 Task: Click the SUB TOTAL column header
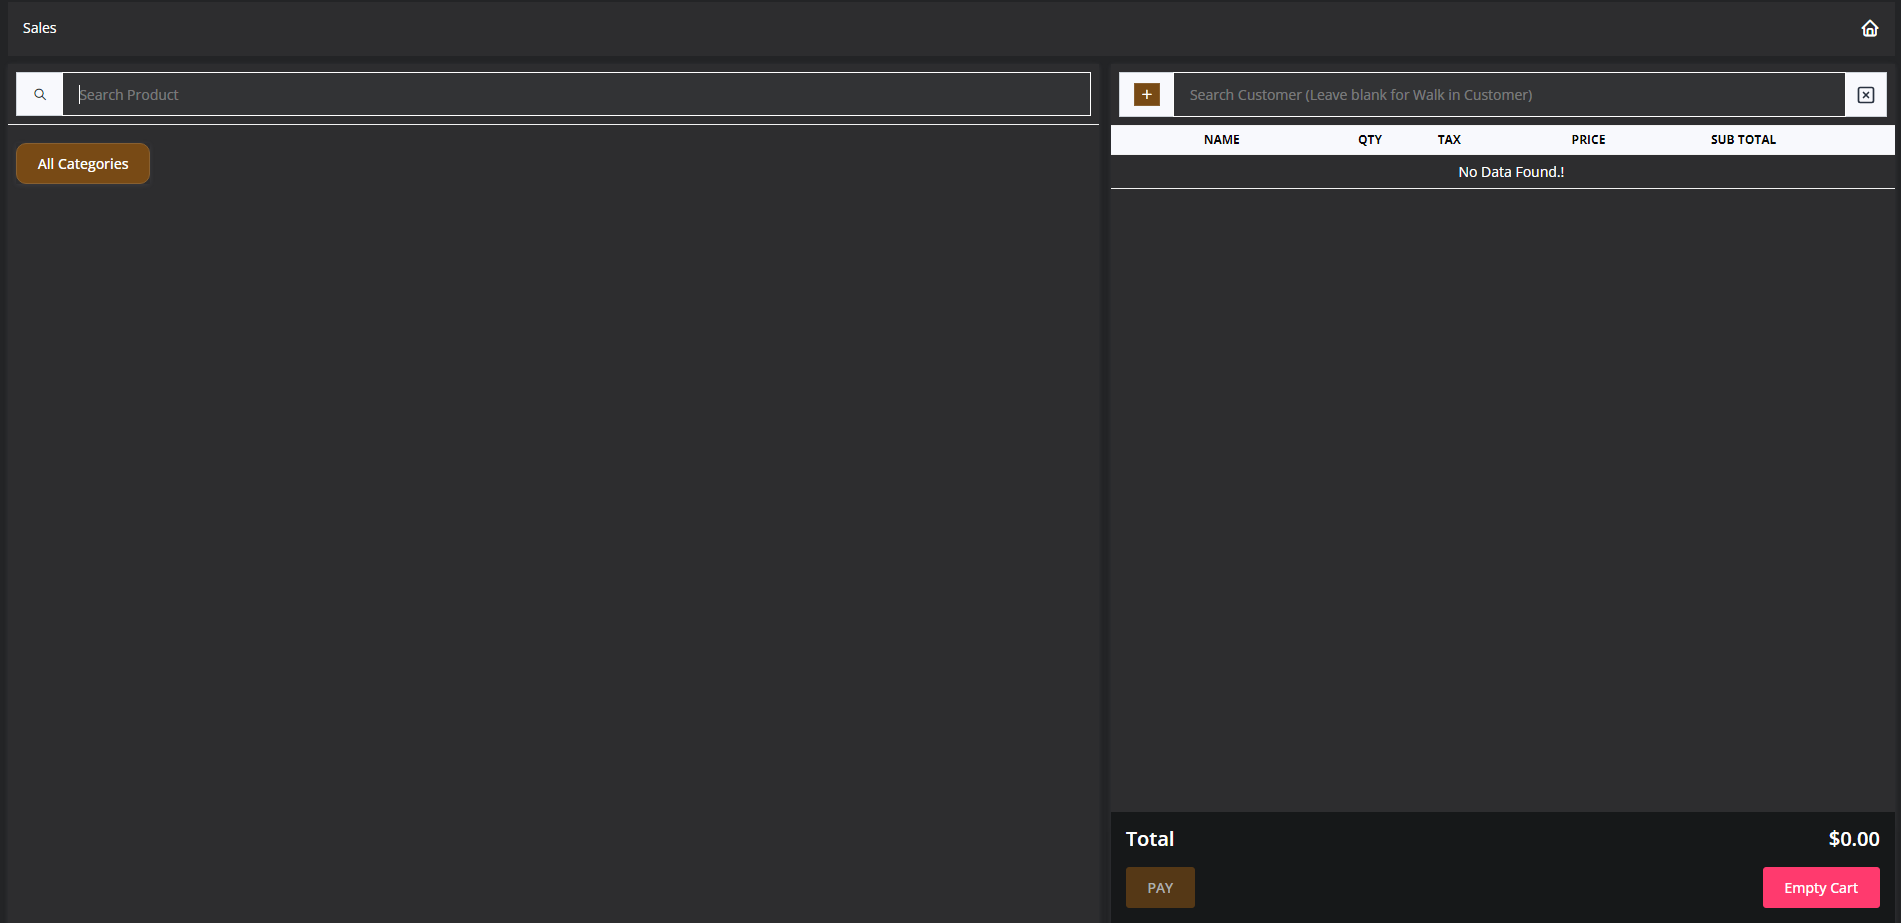(1743, 140)
